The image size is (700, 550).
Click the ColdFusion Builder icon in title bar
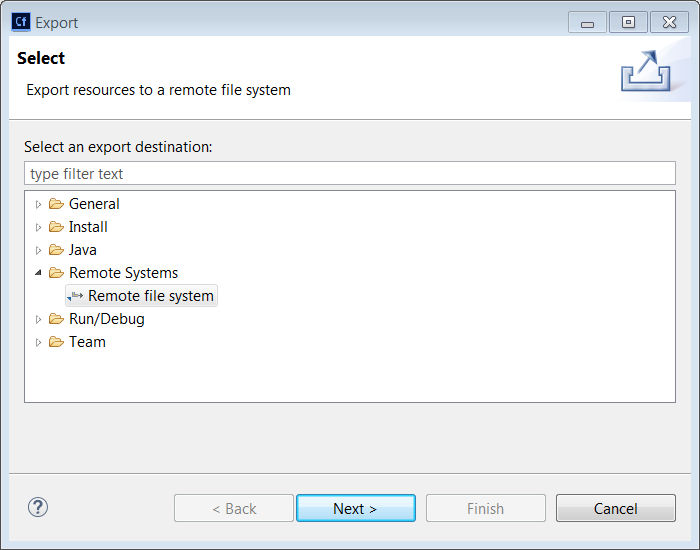[21, 22]
